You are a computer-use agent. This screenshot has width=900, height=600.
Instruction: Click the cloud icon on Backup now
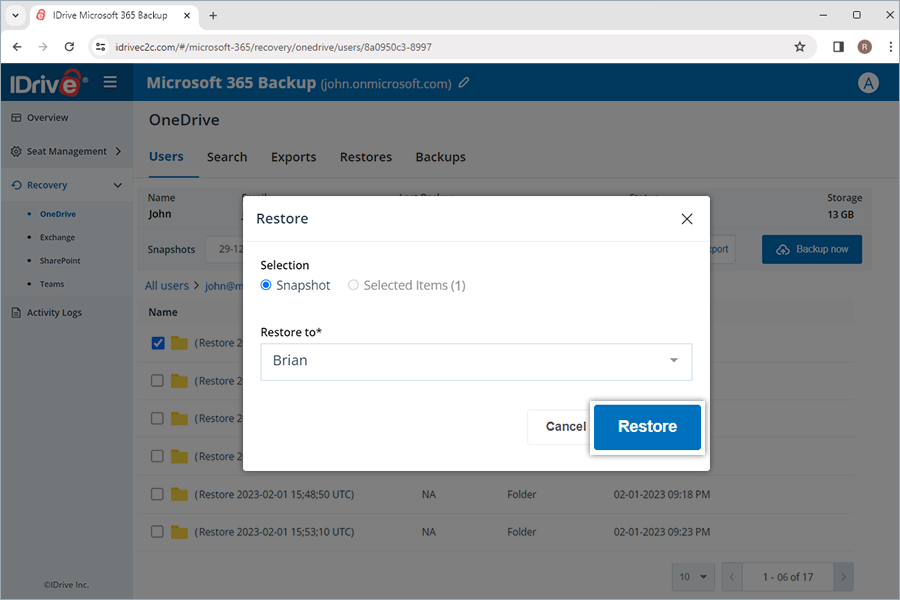click(783, 249)
